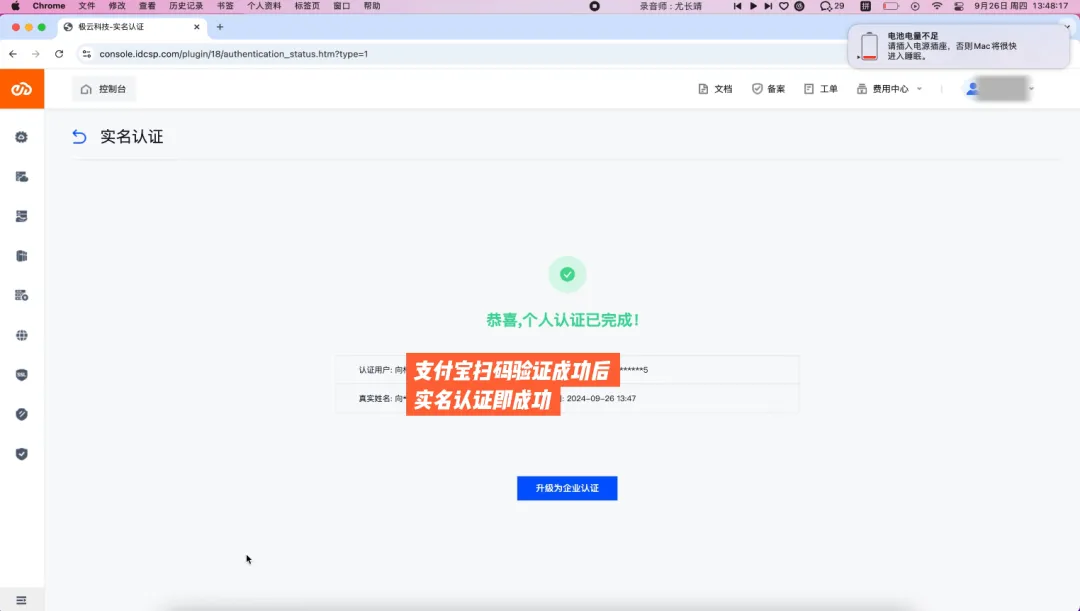This screenshot has width=1080, height=611.
Task: Open the server stack sidebar icon
Action: pos(21,216)
